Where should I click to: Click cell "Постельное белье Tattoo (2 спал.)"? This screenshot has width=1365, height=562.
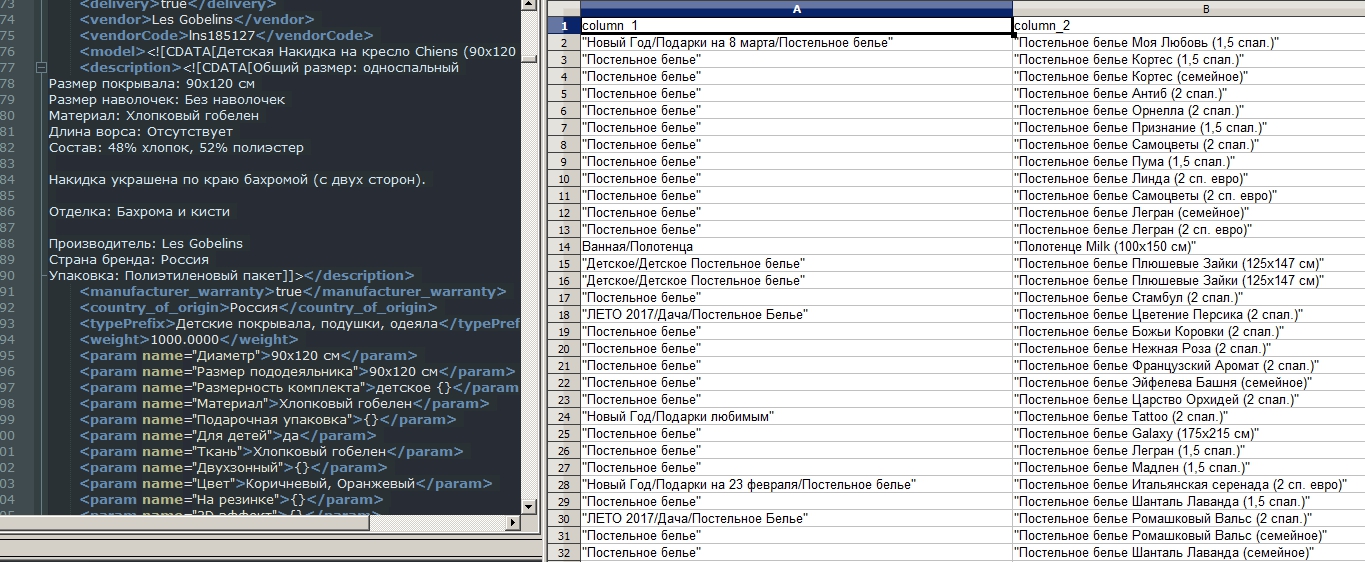[1189, 417]
